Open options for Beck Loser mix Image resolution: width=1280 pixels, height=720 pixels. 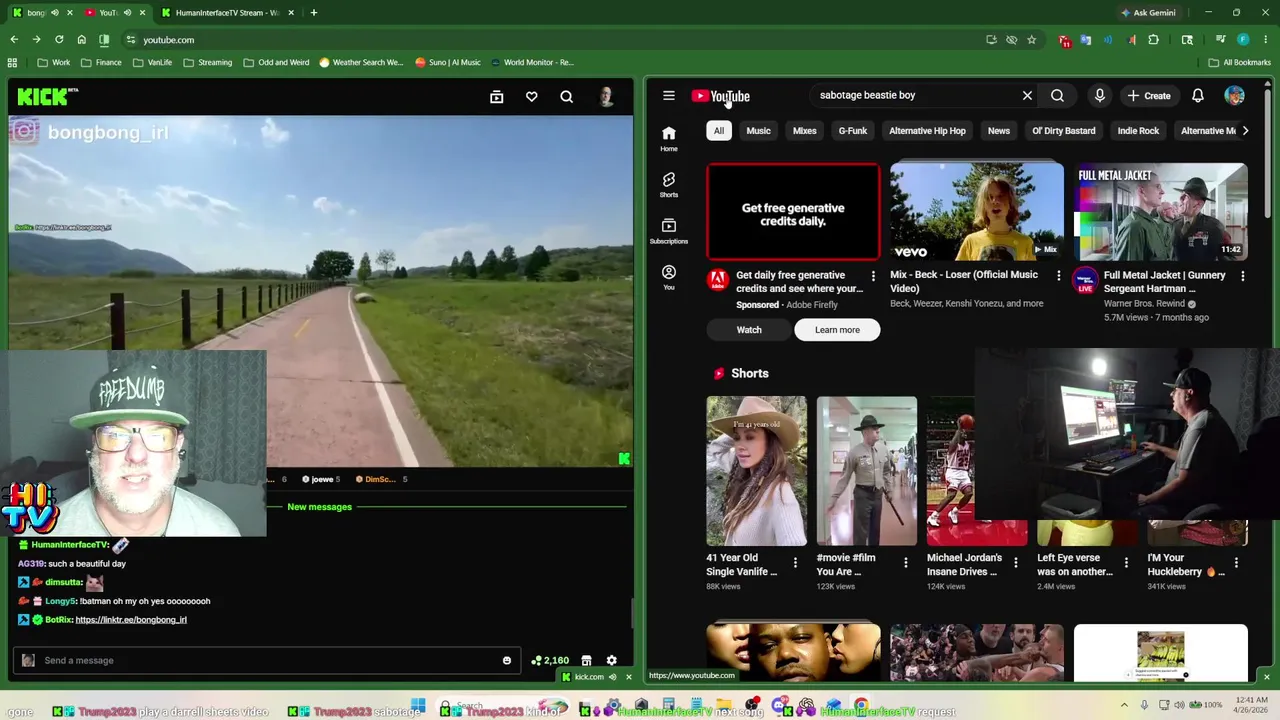[x=1059, y=276]
